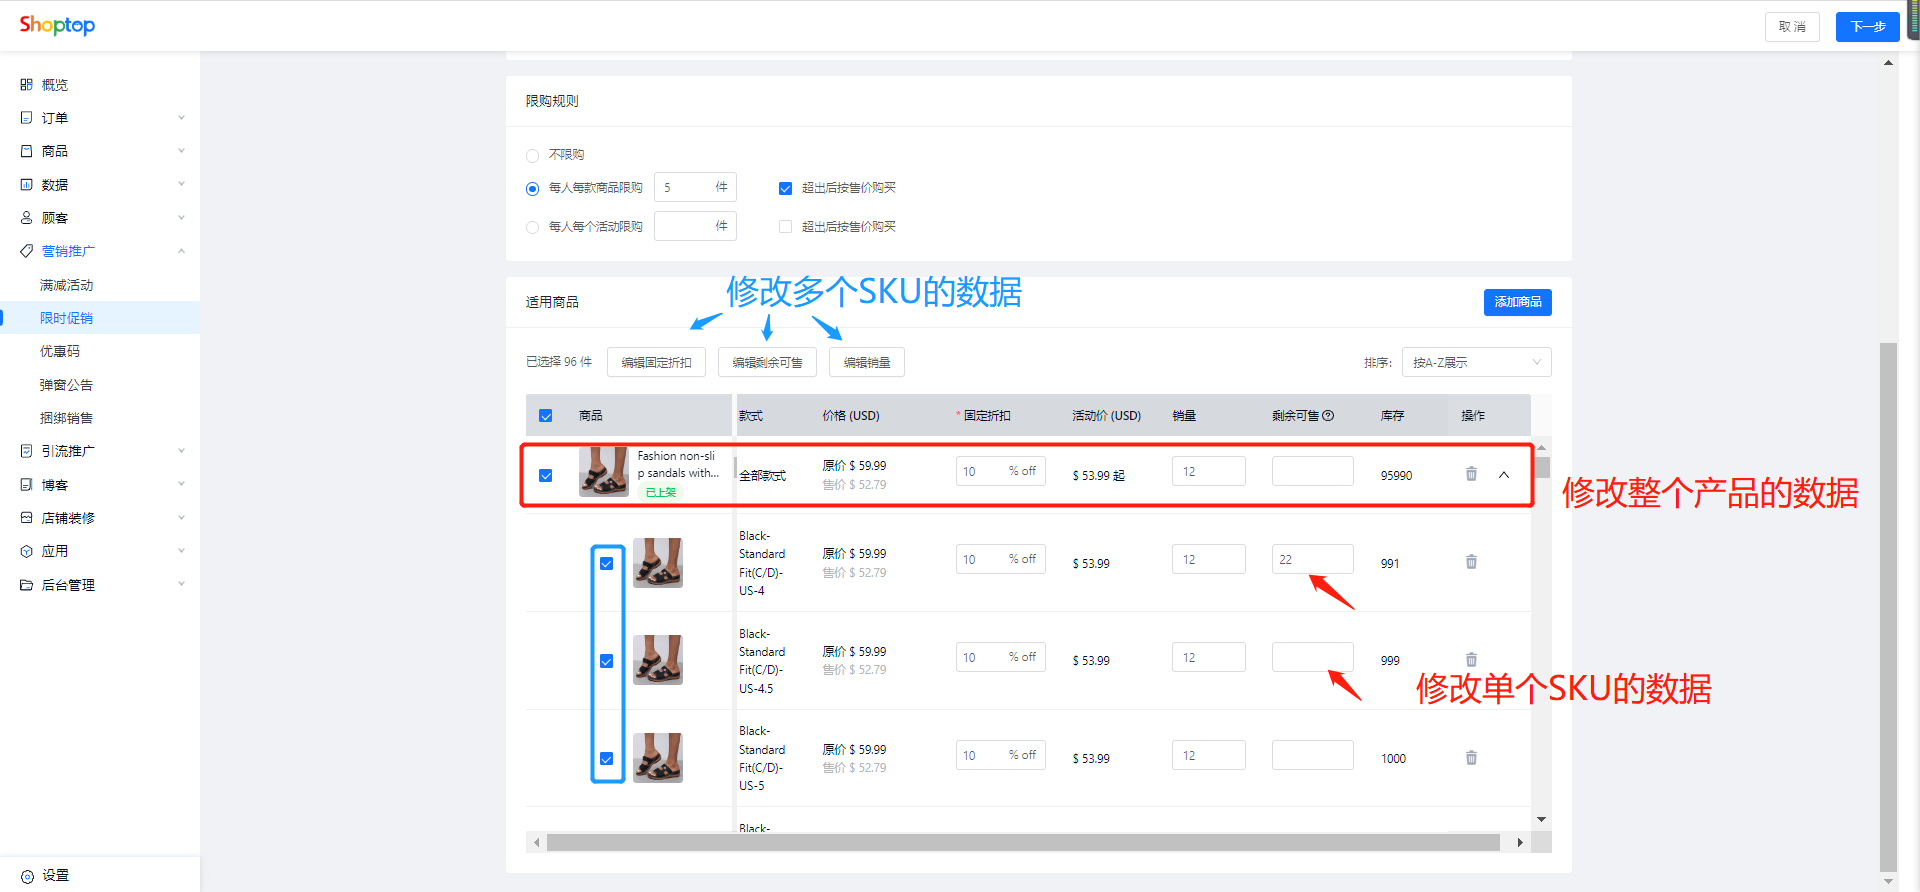Delete the Black Standard Fit US-5 SKU row
Image resolution: width=1920 pixels, height=892 pixels.
1471,758
